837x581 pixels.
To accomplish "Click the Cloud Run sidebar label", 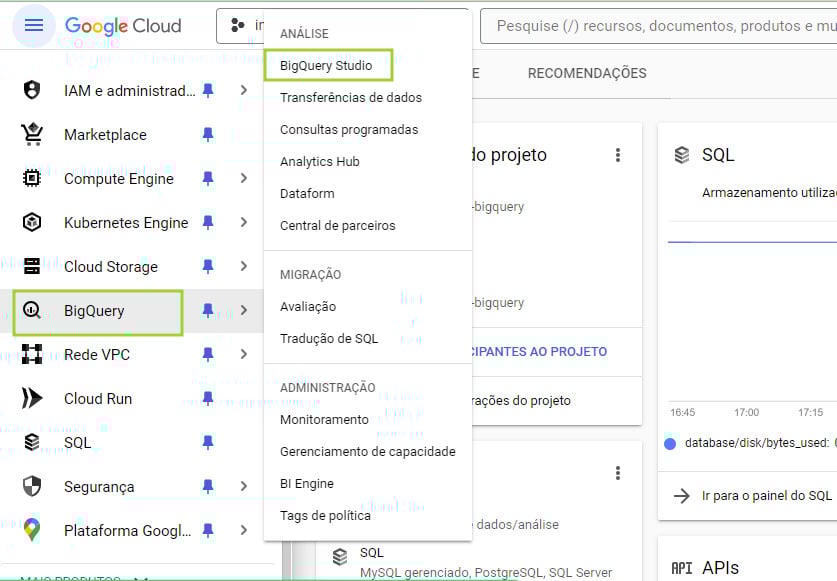I will [98, 398].
